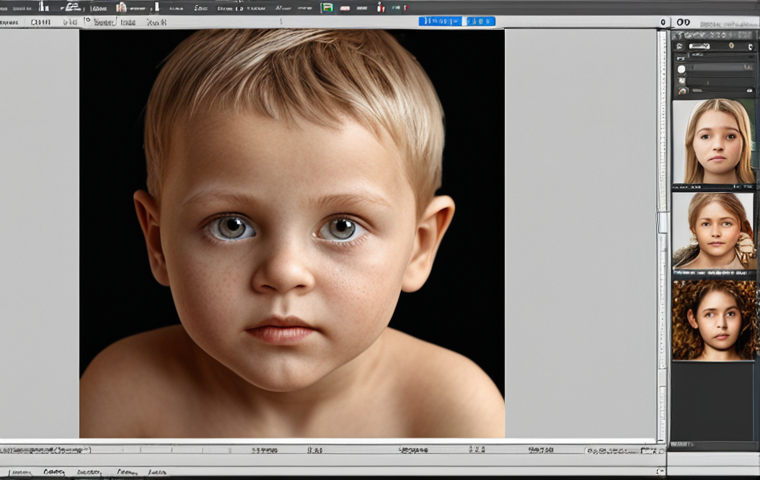Click the bar chart icon at top left
Screen dimensions: 760x480
(x=43, y=6)
